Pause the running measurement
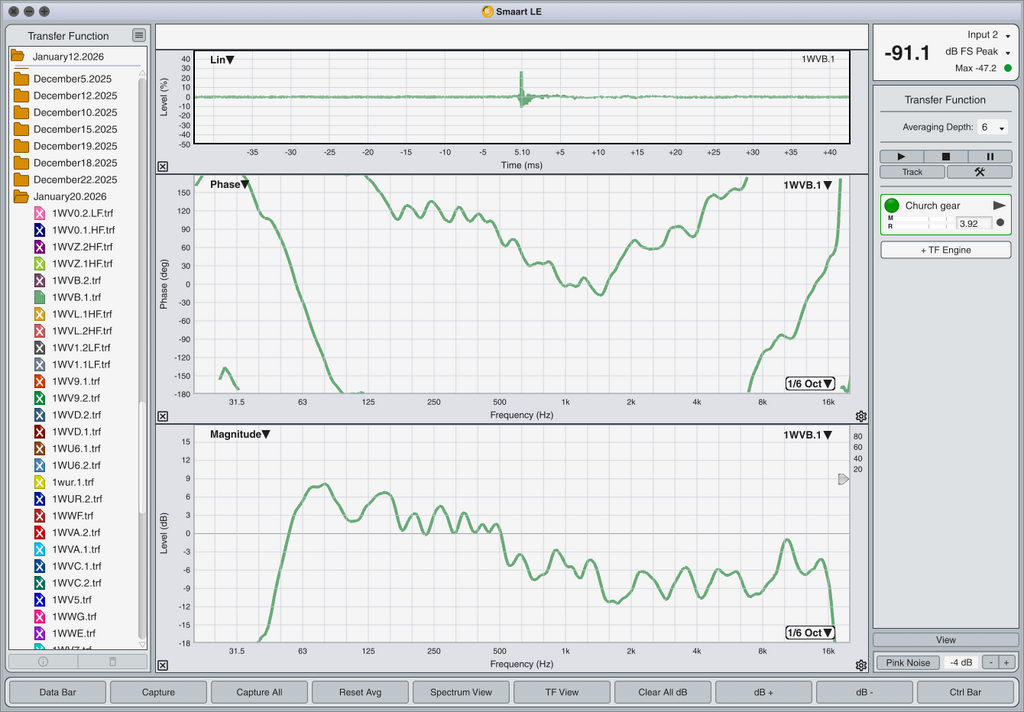Screen dimensions: 1024x712 pyautogui.click(x=990, y=157)
